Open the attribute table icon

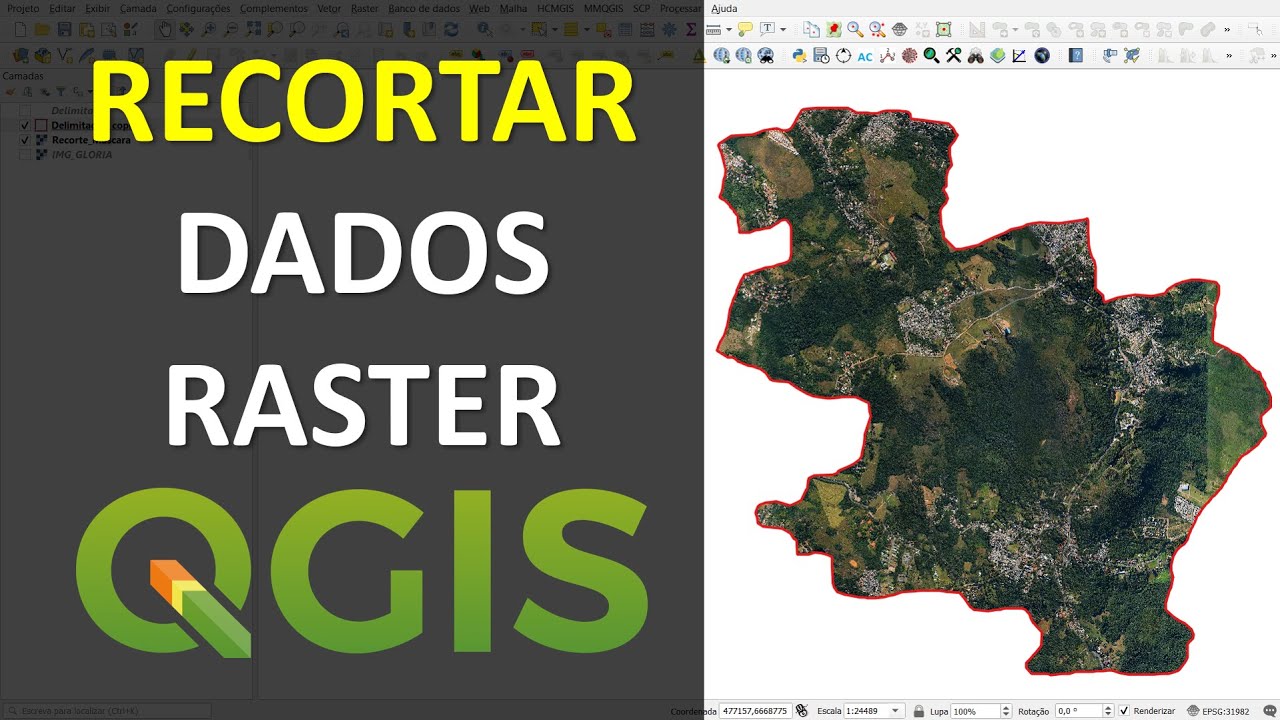pyautogui.click(x=624, y=30)
